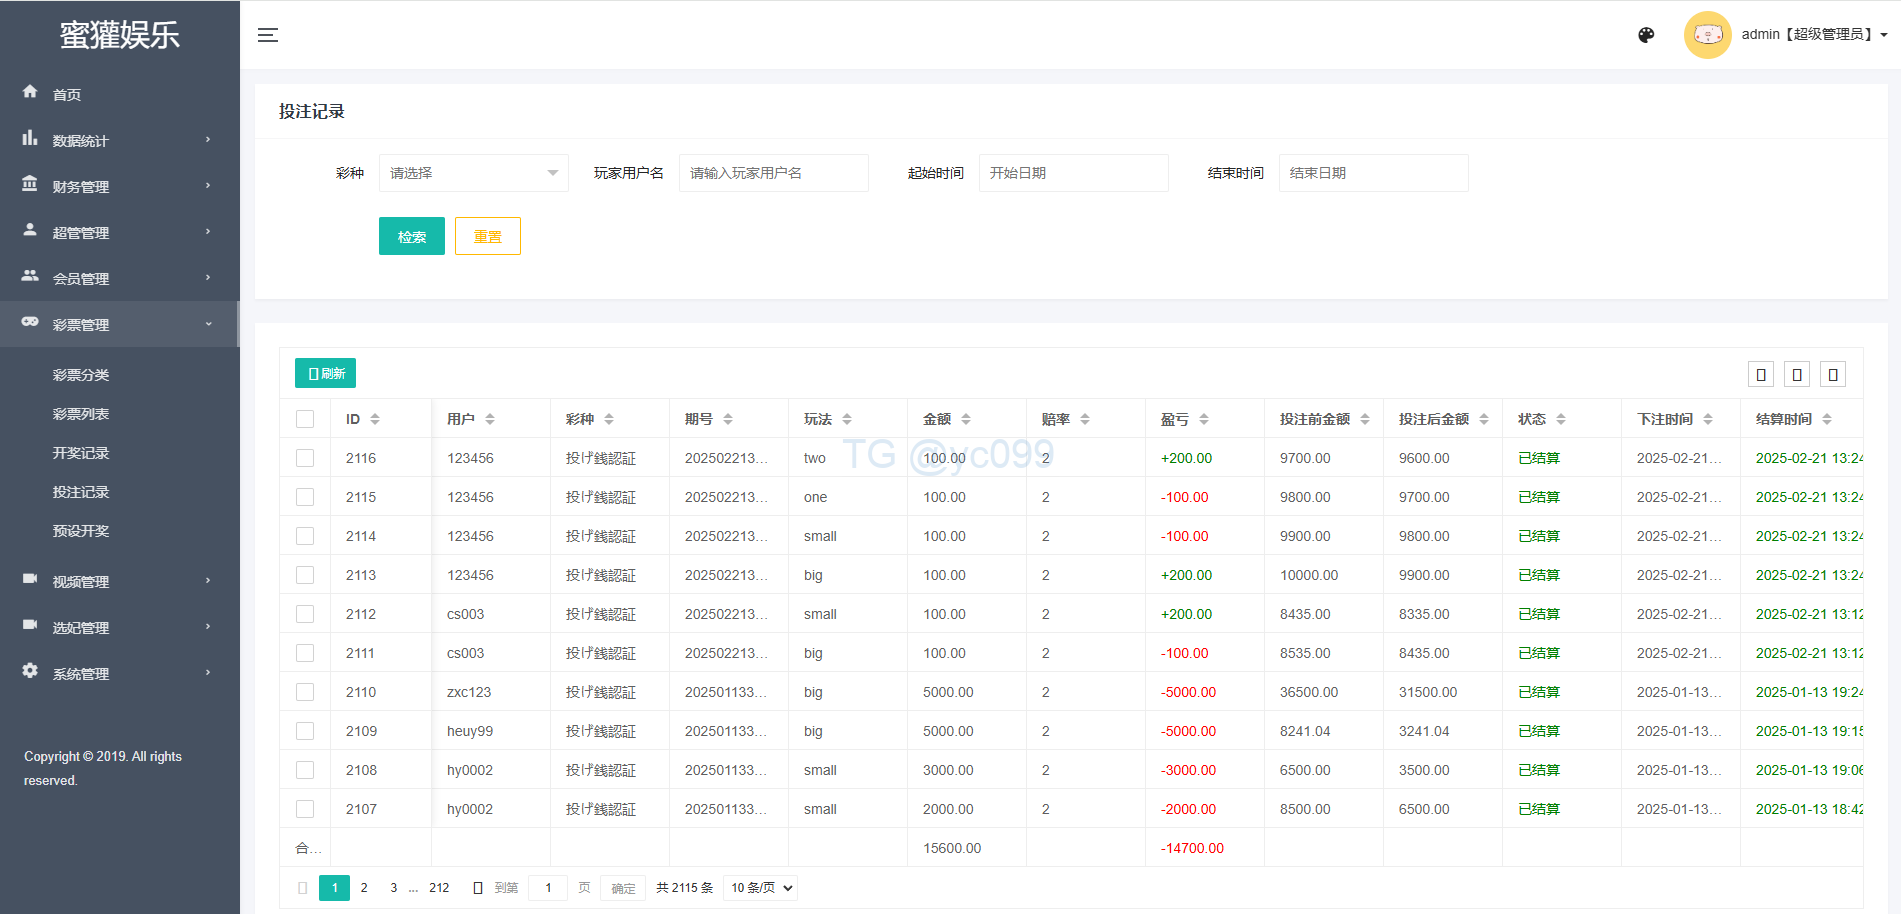Check the row with ID 2116
1901x914 pixels.
[x=305, y=458]
